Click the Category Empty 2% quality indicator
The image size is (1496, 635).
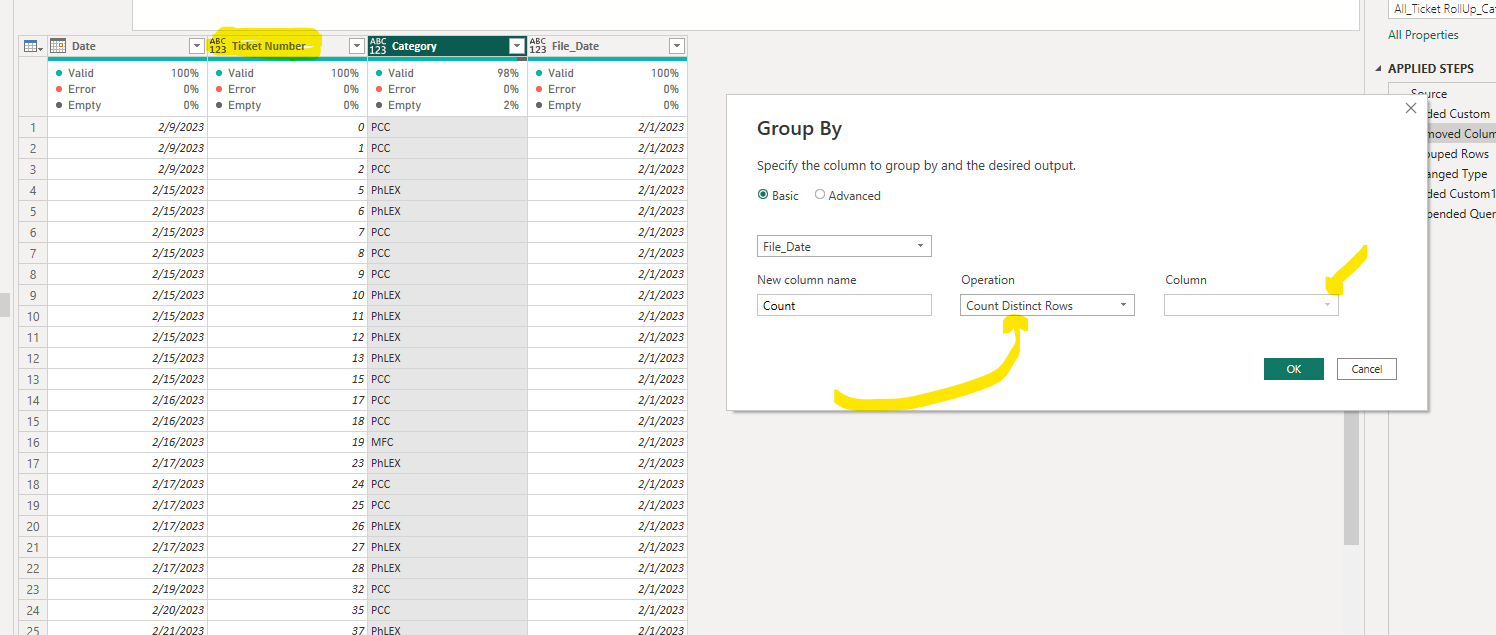click(447, 105)
